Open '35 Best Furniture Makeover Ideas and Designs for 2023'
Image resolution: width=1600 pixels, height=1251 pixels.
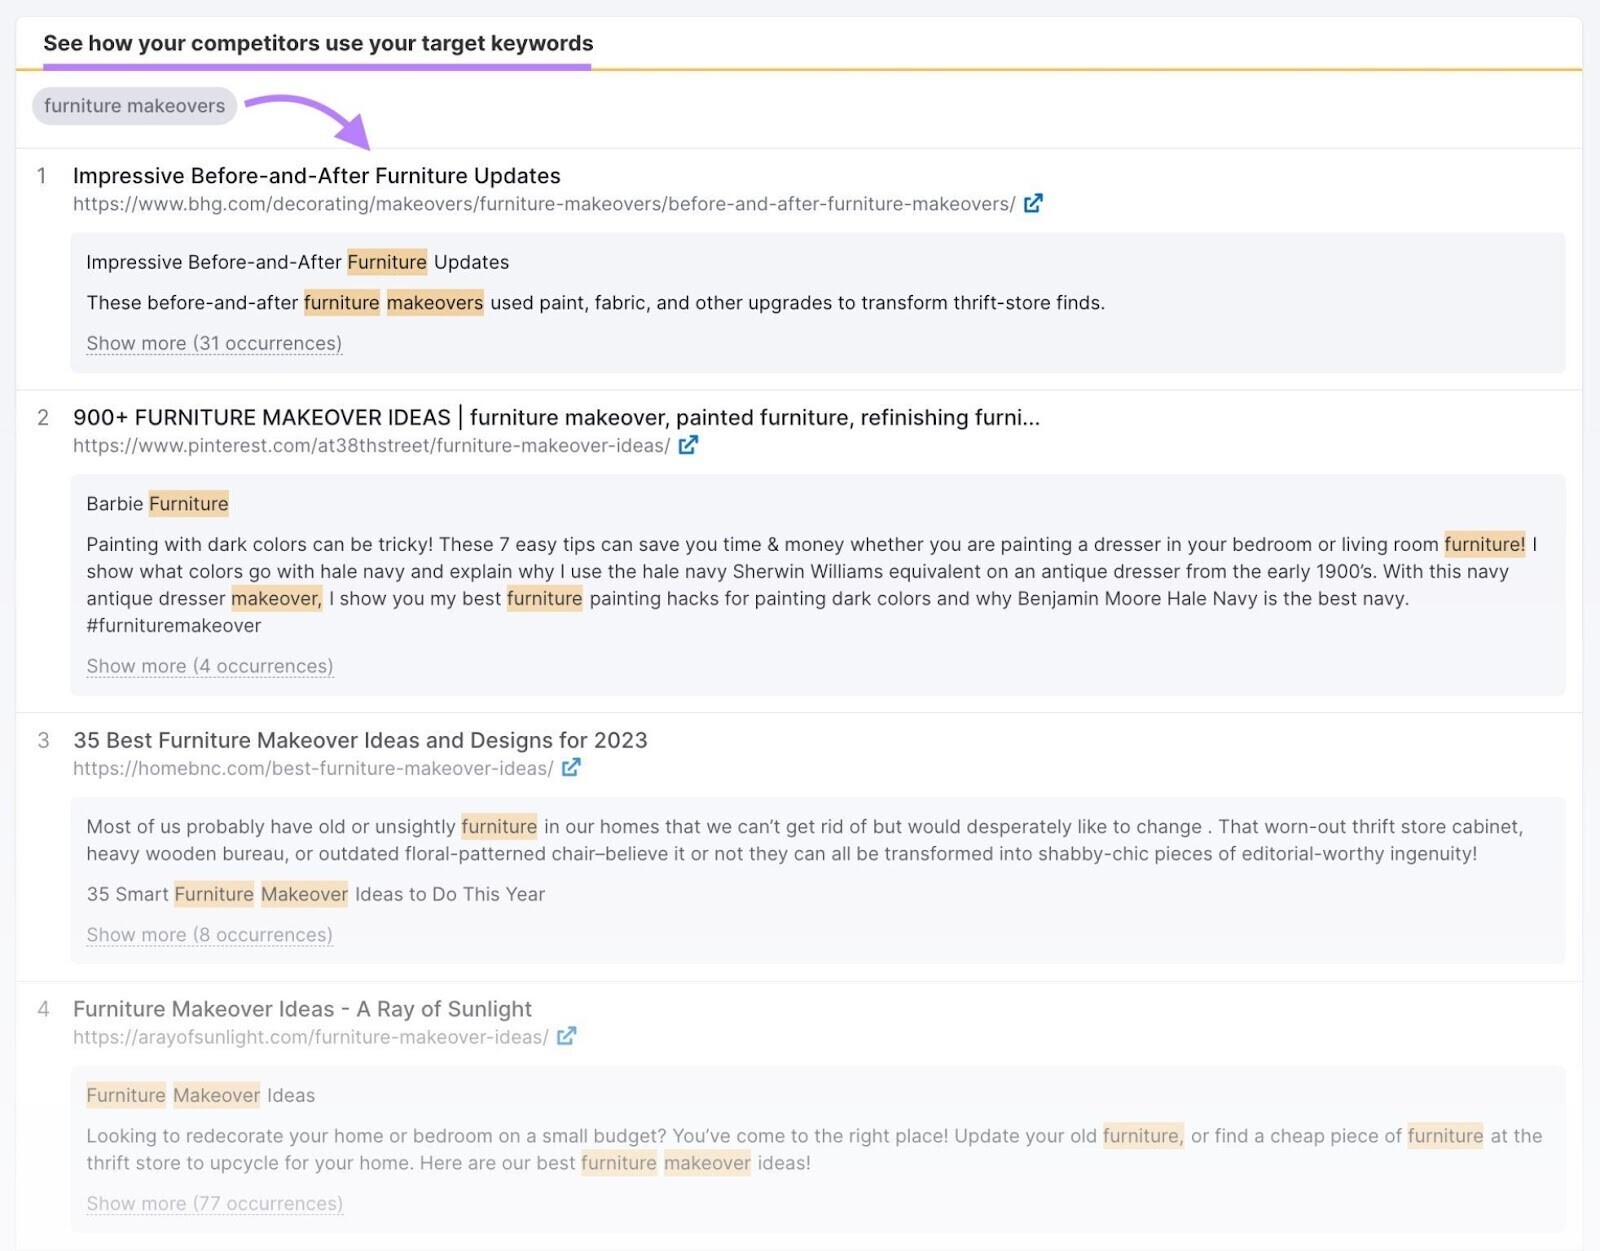point(360,740)
